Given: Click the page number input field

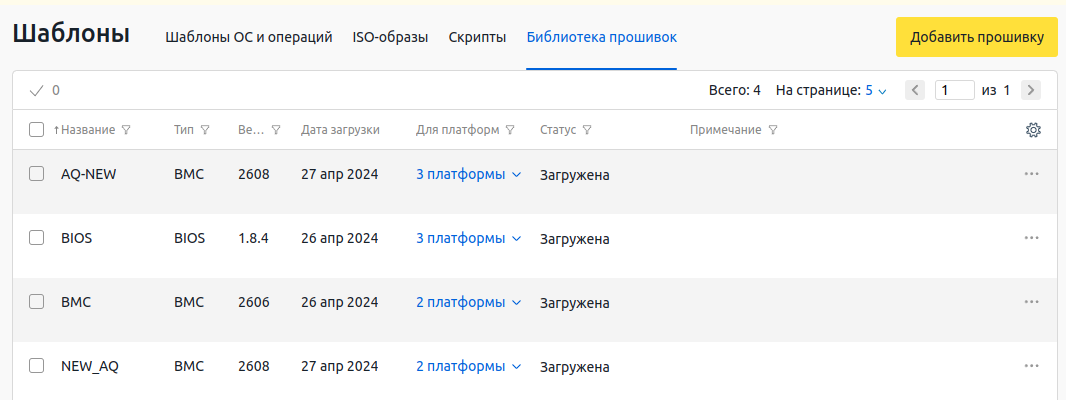Looking at the screenshot, I should click(955, 90).
